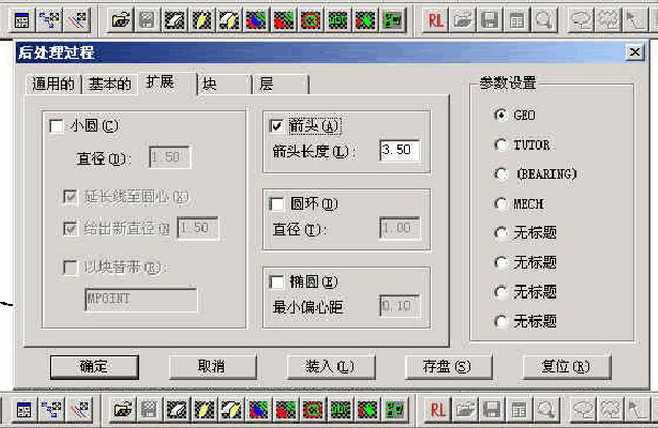Click the blue blob on green icon, top toolbar
658x428 pixels.
coord(256,20)
